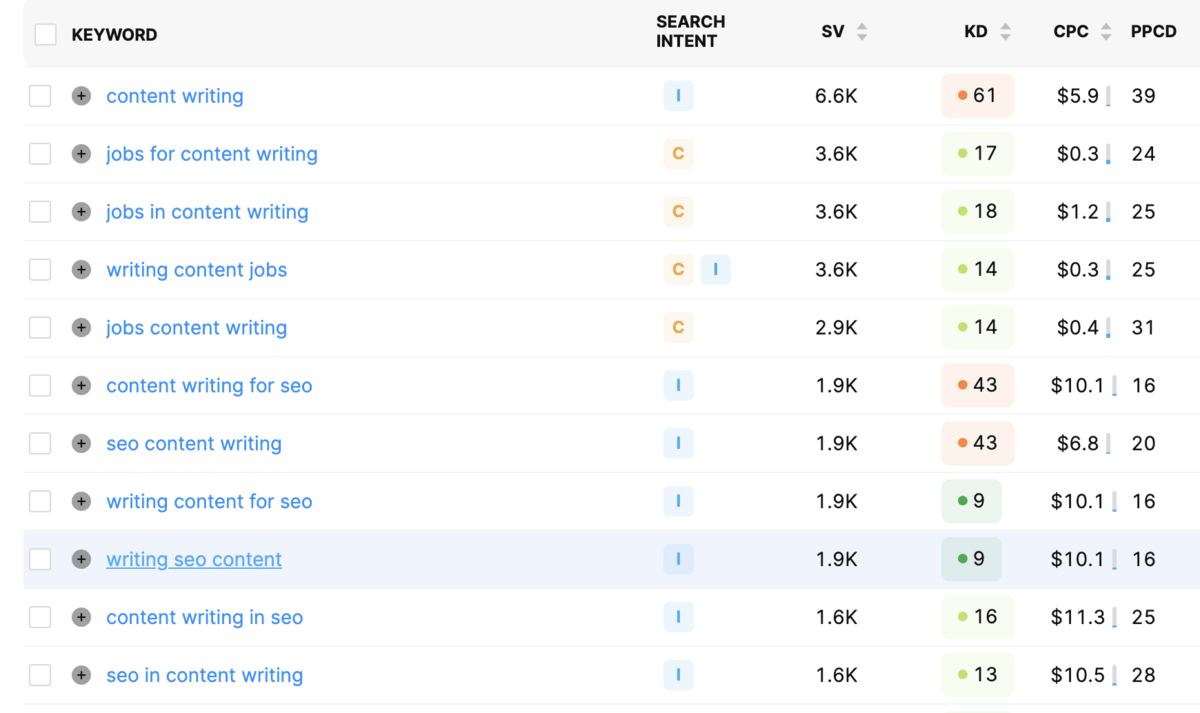Screen dimensions: 1200x713
Task: Check the box for 'jobs in content writing'
Action: 40,212
